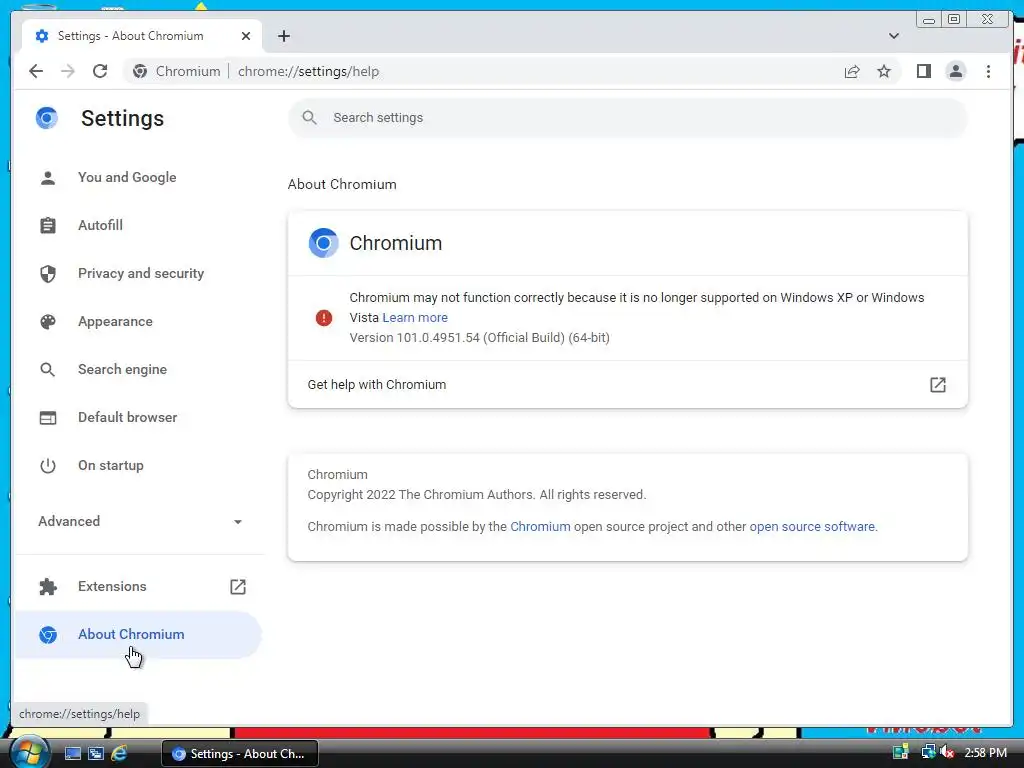The image size is (1024, 768).
Task: Launch Internet Explorer from taskbar
Action: [x=119, y=754]
